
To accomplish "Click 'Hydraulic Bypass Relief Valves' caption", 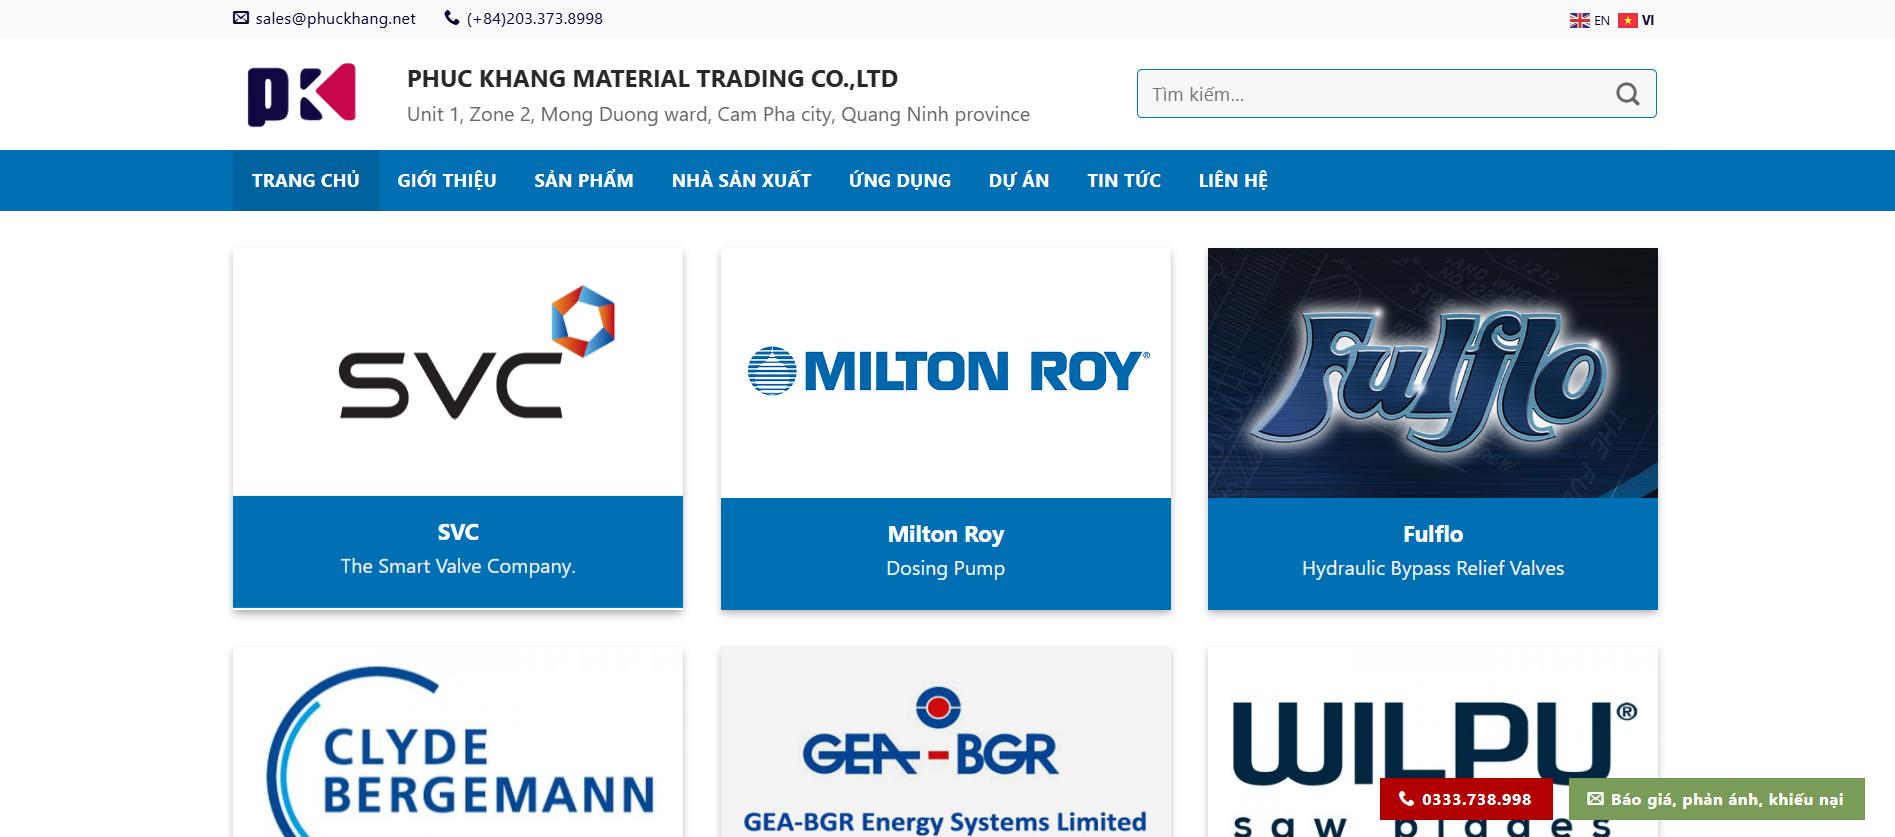I will coord(1433,568).
